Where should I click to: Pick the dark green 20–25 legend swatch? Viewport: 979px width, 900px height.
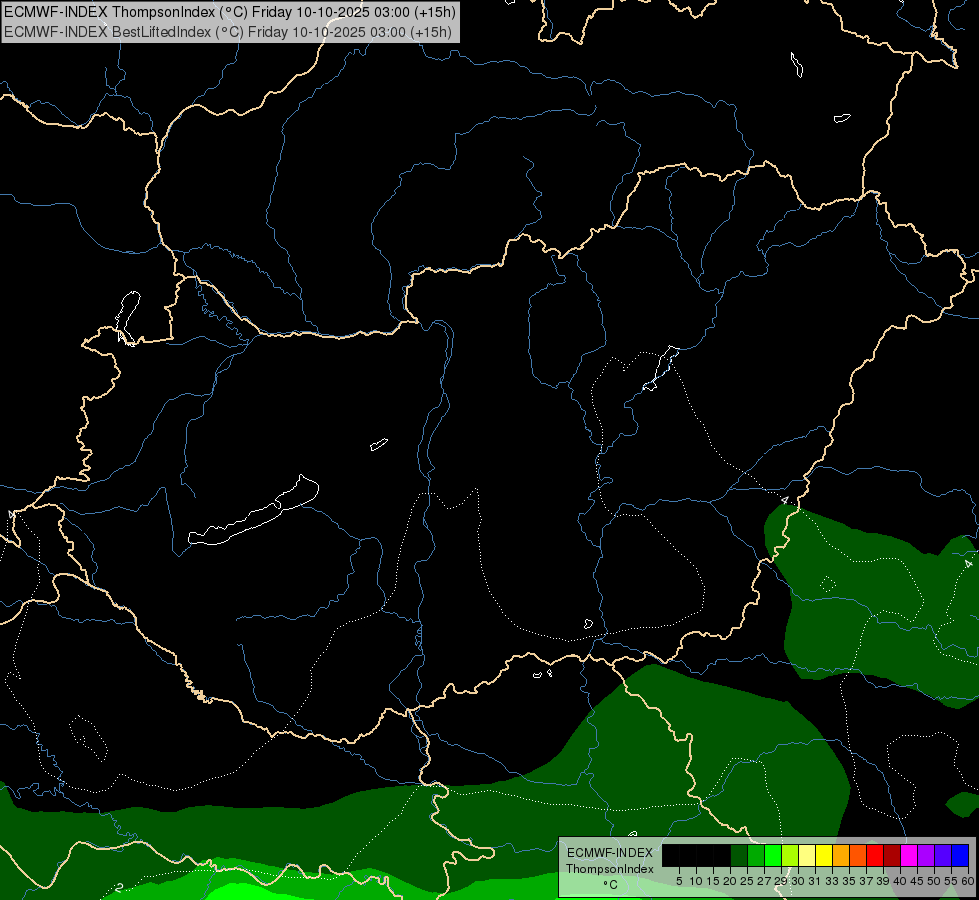(x=739, y=855)
